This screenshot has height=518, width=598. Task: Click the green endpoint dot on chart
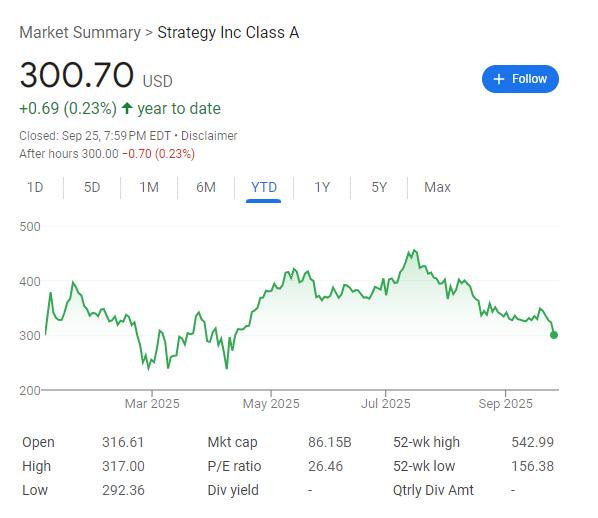554,335
